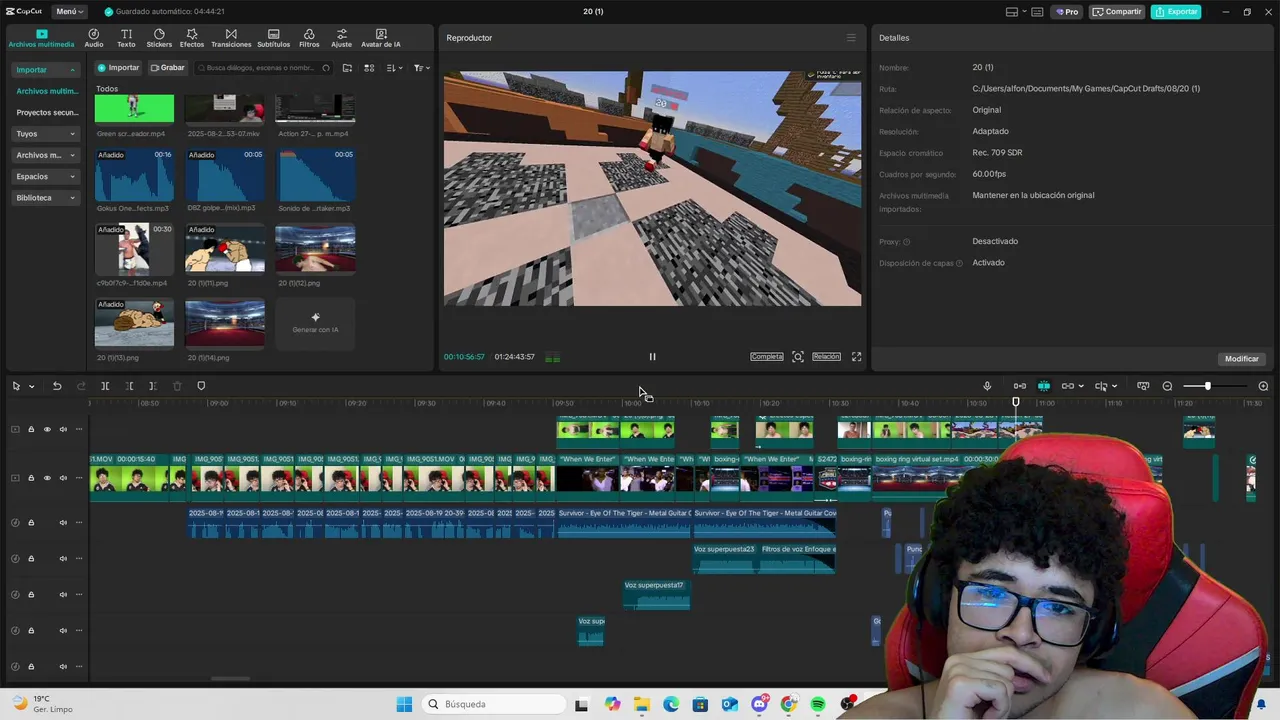This screenshot has width=1280, height=720.
Task: Click the timeline horizontal scrollbar
Action: coord(231,679)
